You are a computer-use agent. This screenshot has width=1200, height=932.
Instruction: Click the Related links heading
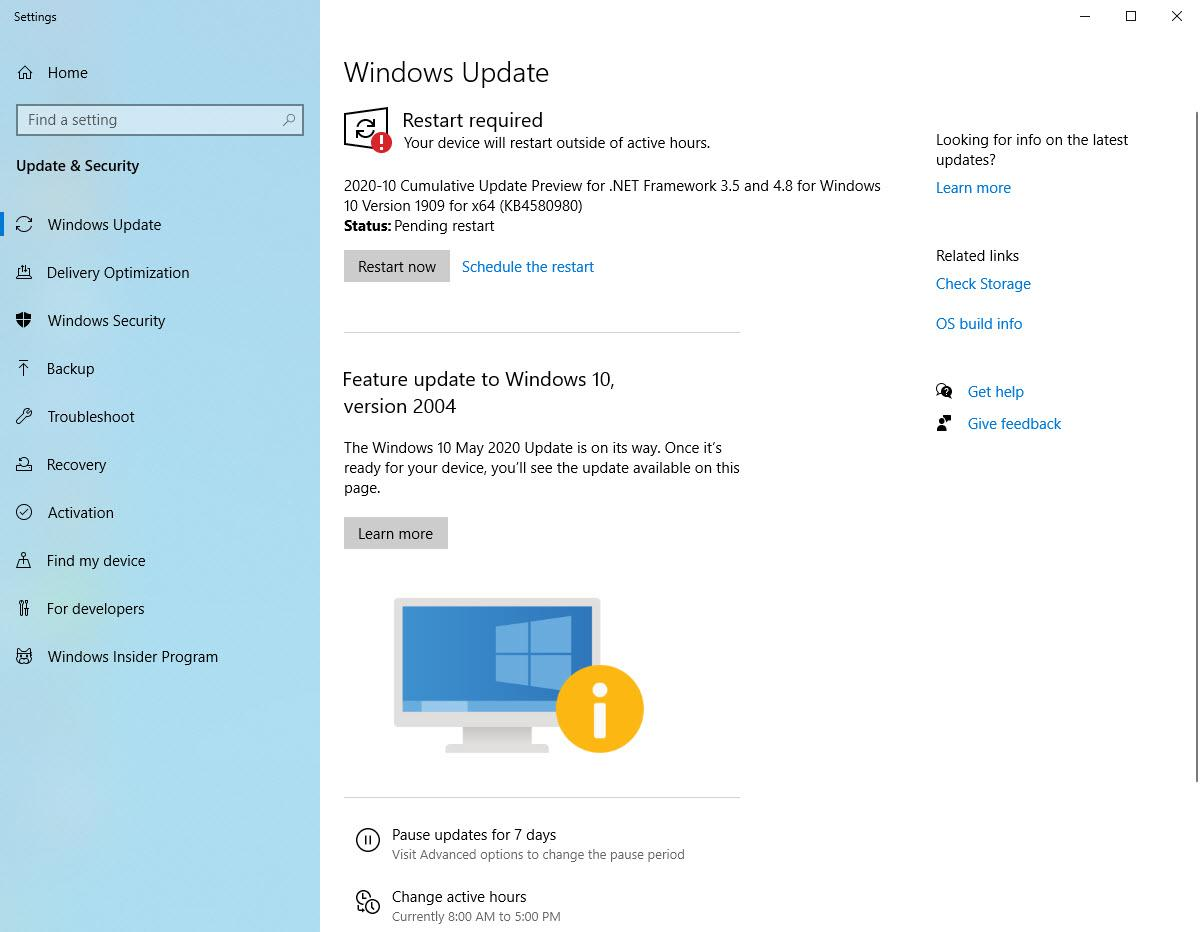point(977,256)
